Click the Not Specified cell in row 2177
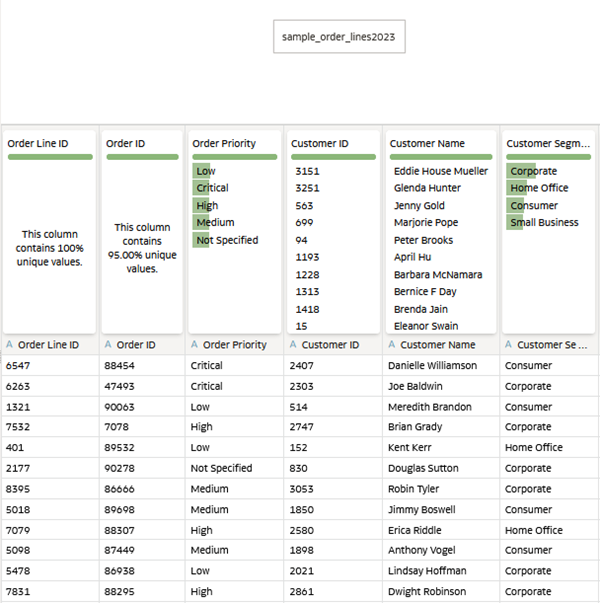This screenshot has height=603, width=600. 235,468
